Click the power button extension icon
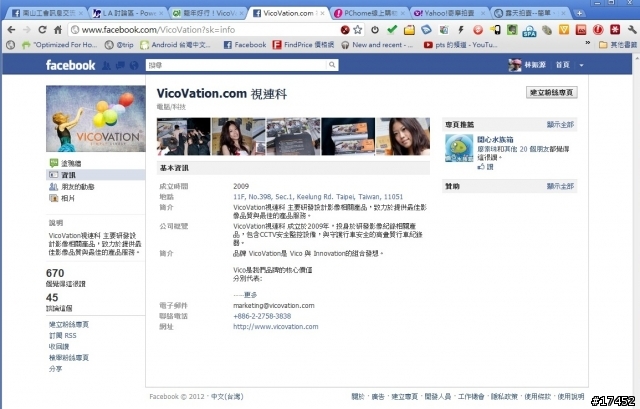This screenshot has height=409, width=640. 375,29
